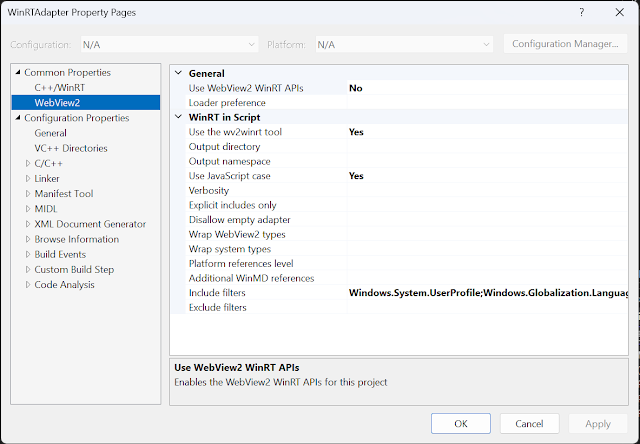This screenshot has height=444, width=640.
Task: Expand XML Document Generator node arrow
Action: 28,224
